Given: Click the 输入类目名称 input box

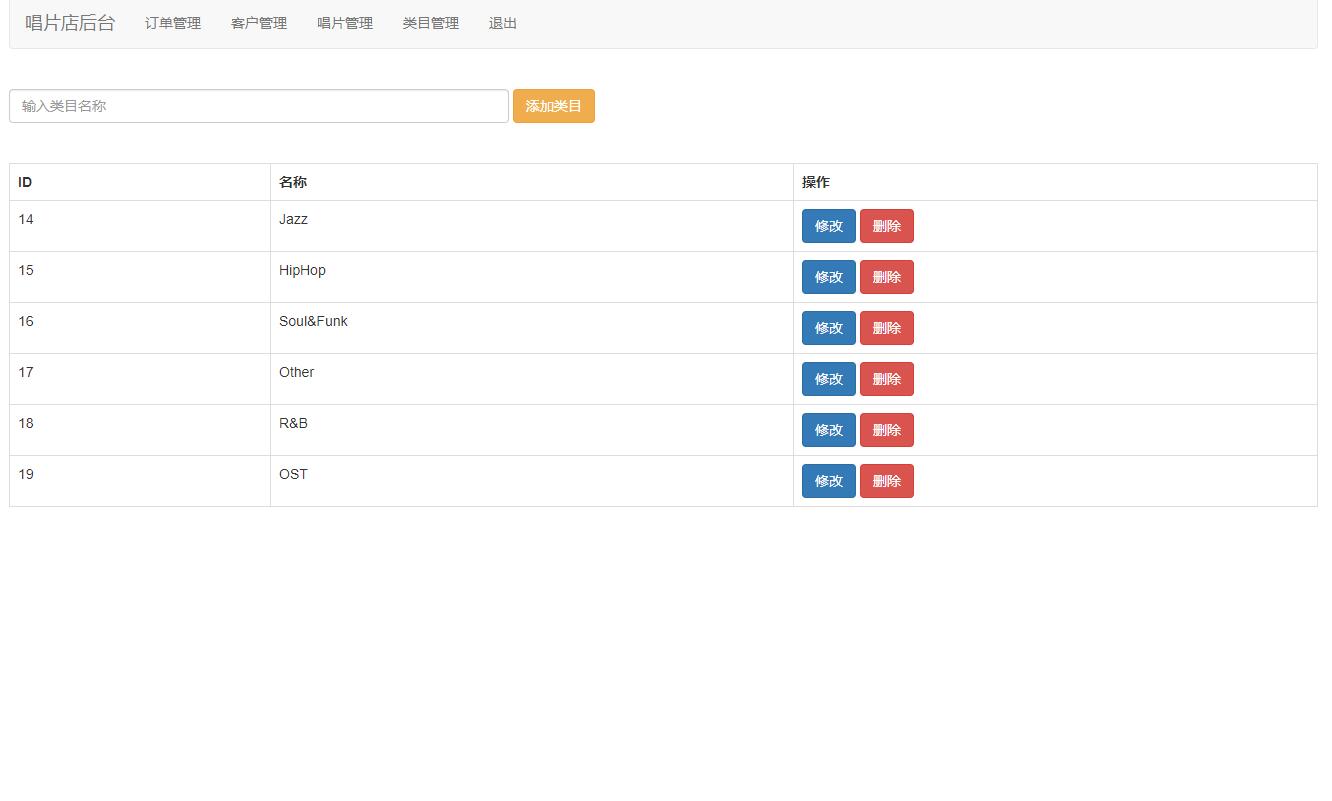Looking at the screenshot, I should pos(258,105).
